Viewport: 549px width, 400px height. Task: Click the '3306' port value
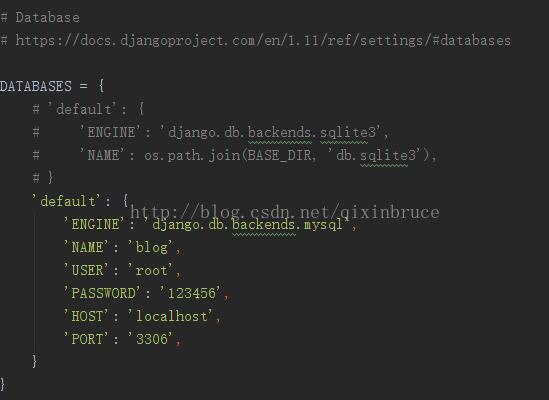[152, 339]
